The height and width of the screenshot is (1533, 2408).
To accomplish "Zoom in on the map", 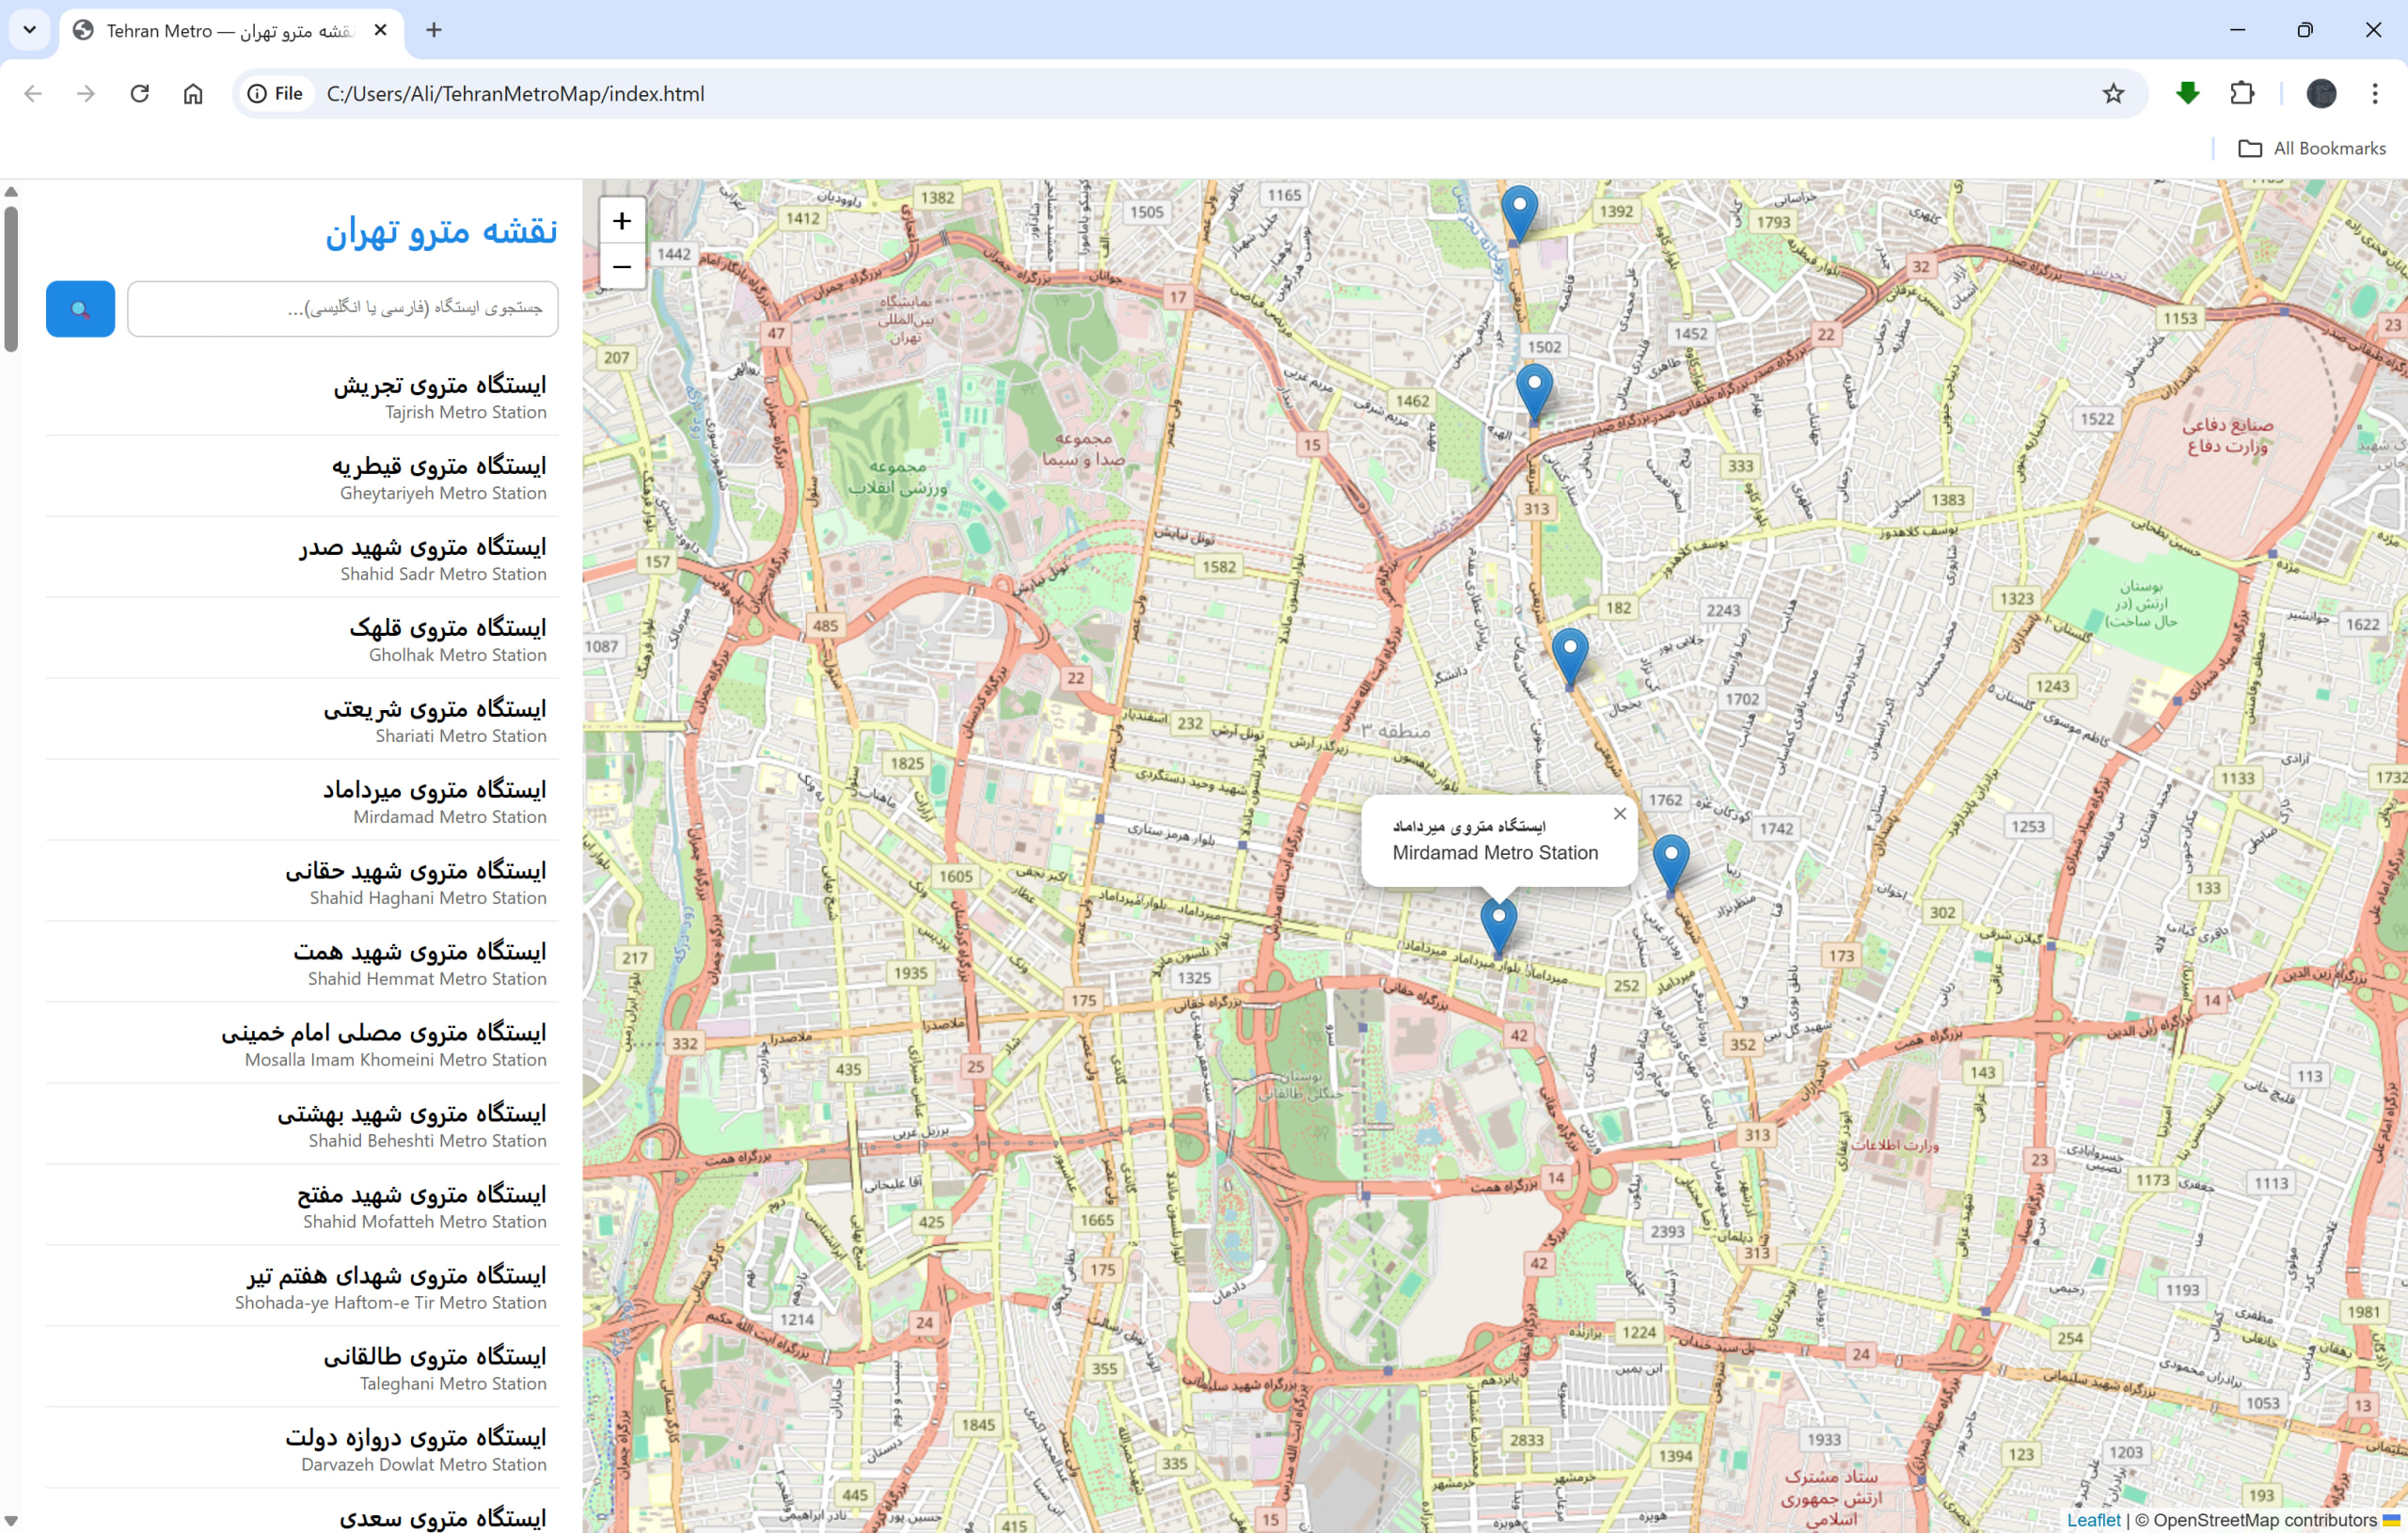I will pos(621,221).
